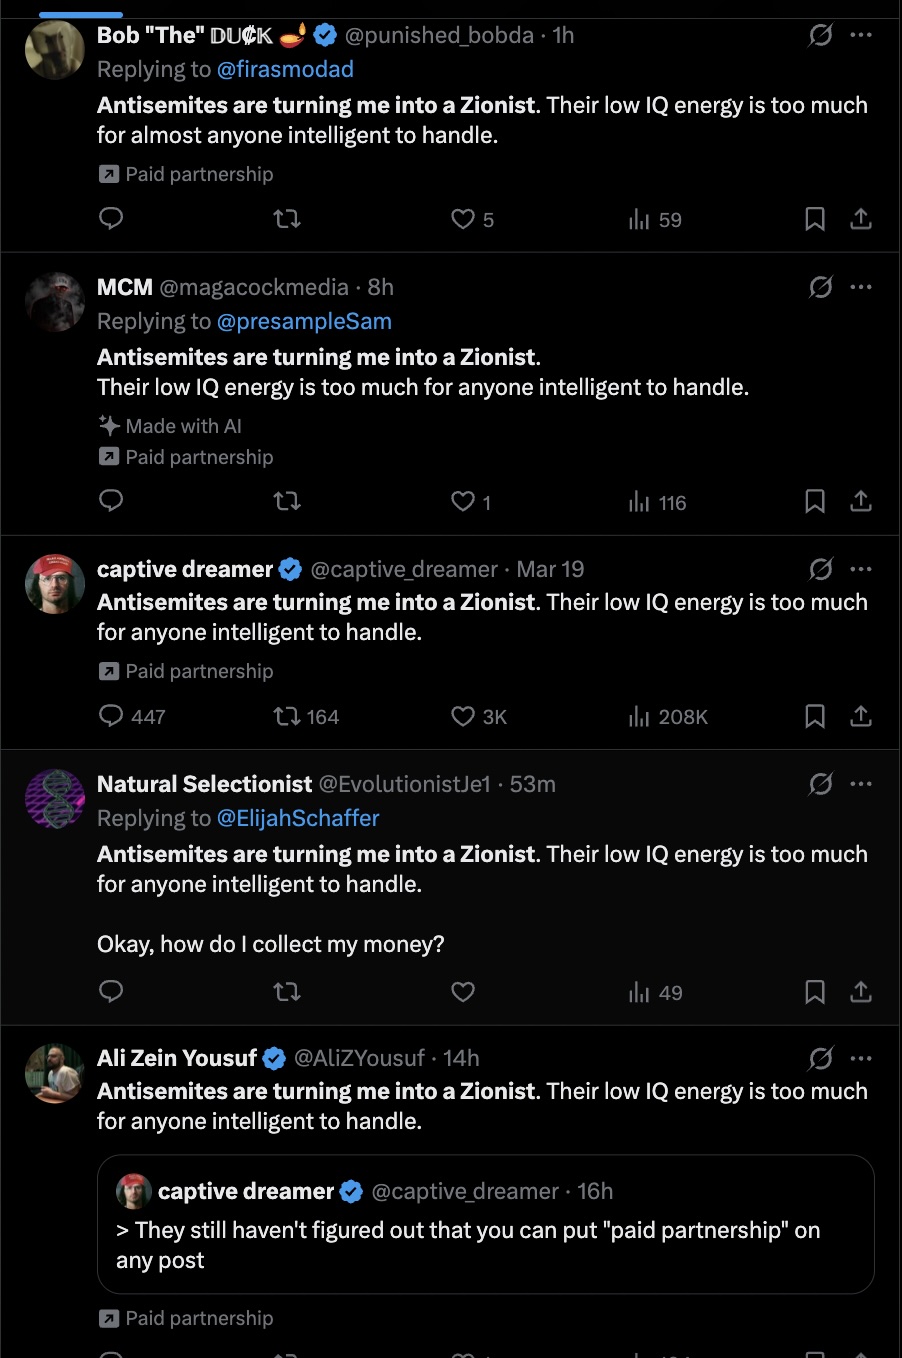Open Grok icon on MCM's post
Screen dimensions: 902x1358
point(820,288)
